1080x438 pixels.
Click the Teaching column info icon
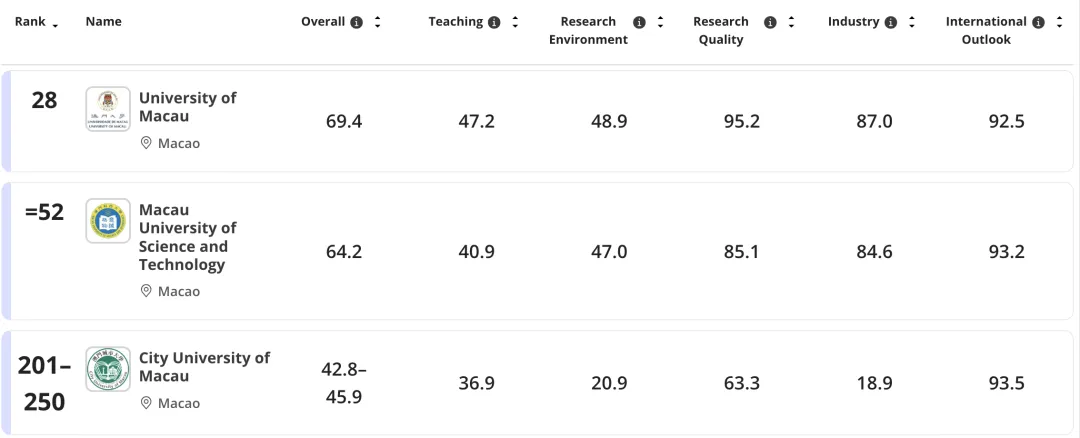(494, 22)
